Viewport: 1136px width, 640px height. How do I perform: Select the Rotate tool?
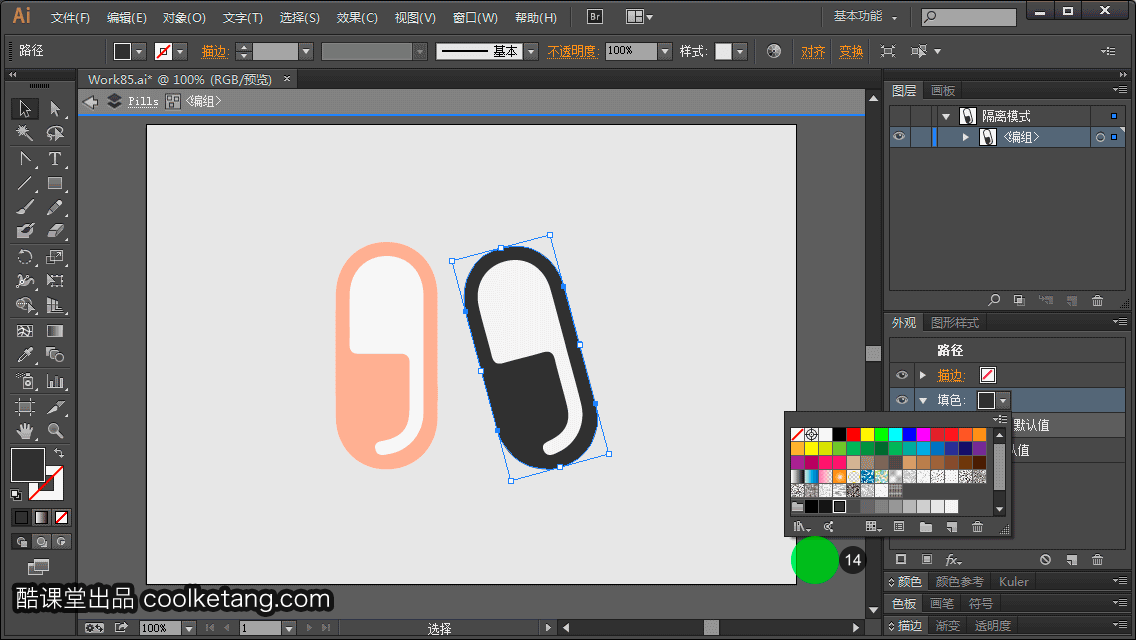click(x=25, y=257)
